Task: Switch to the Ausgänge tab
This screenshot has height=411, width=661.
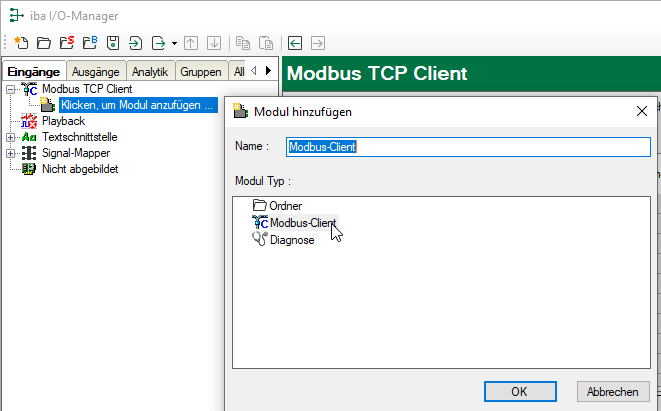Action: [96, 72]
